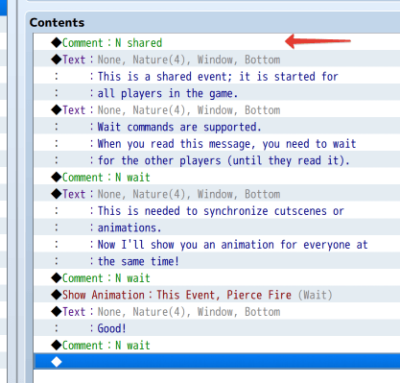Click the line 'animations.'
This screenshot has width=400, height=383.
click(217, 227)
